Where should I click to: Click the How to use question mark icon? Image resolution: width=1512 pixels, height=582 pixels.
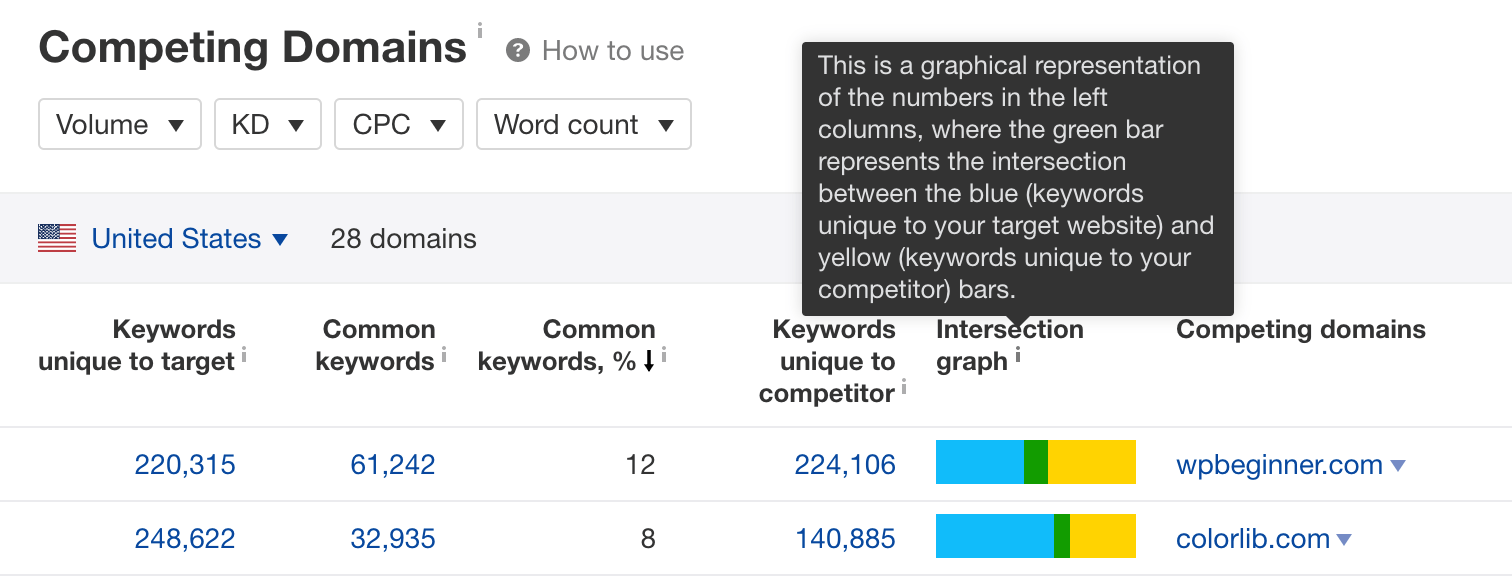point(517,50)
